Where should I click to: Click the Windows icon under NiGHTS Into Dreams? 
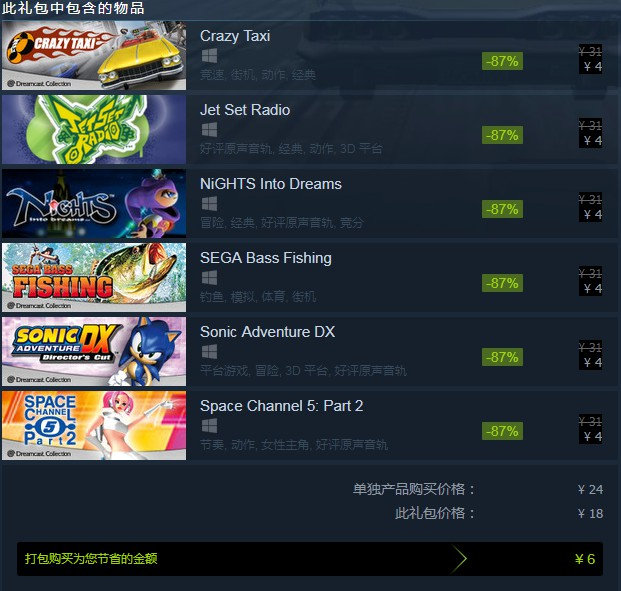click(x=209, y=204)
